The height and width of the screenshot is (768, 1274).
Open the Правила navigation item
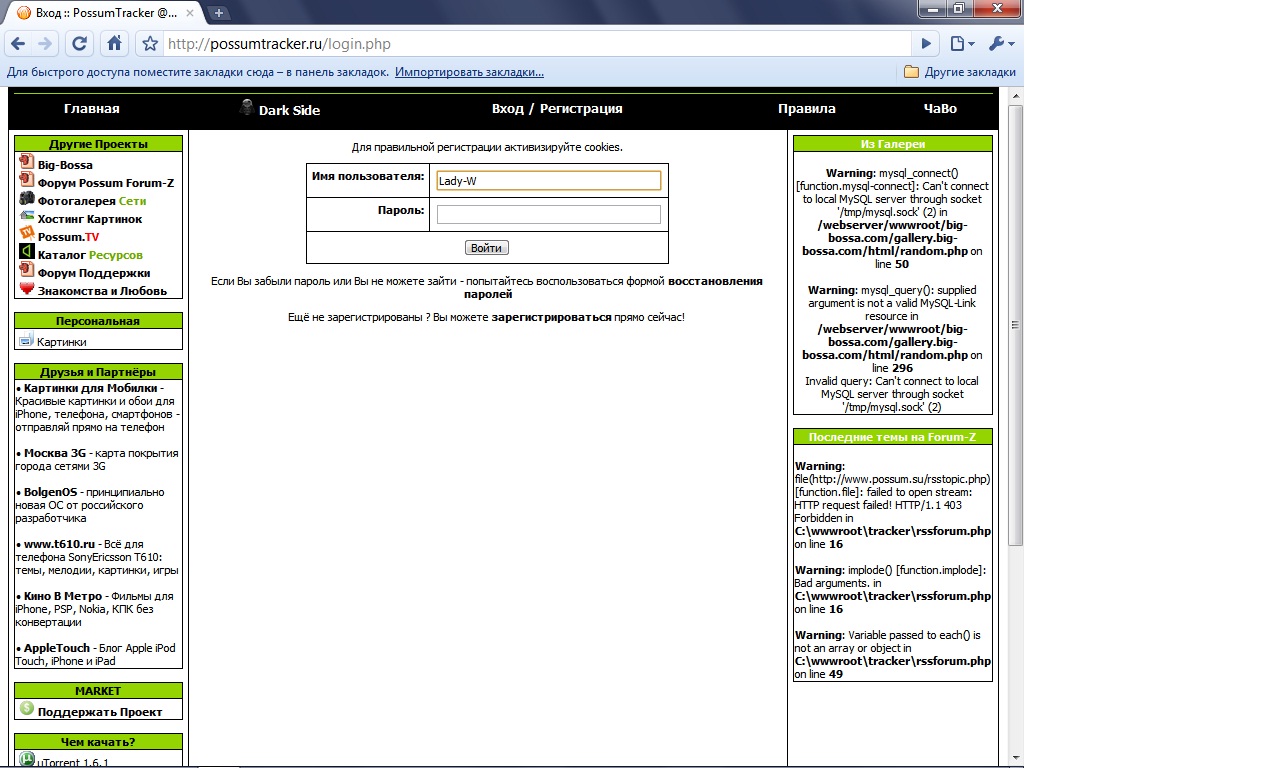point(807,109)
